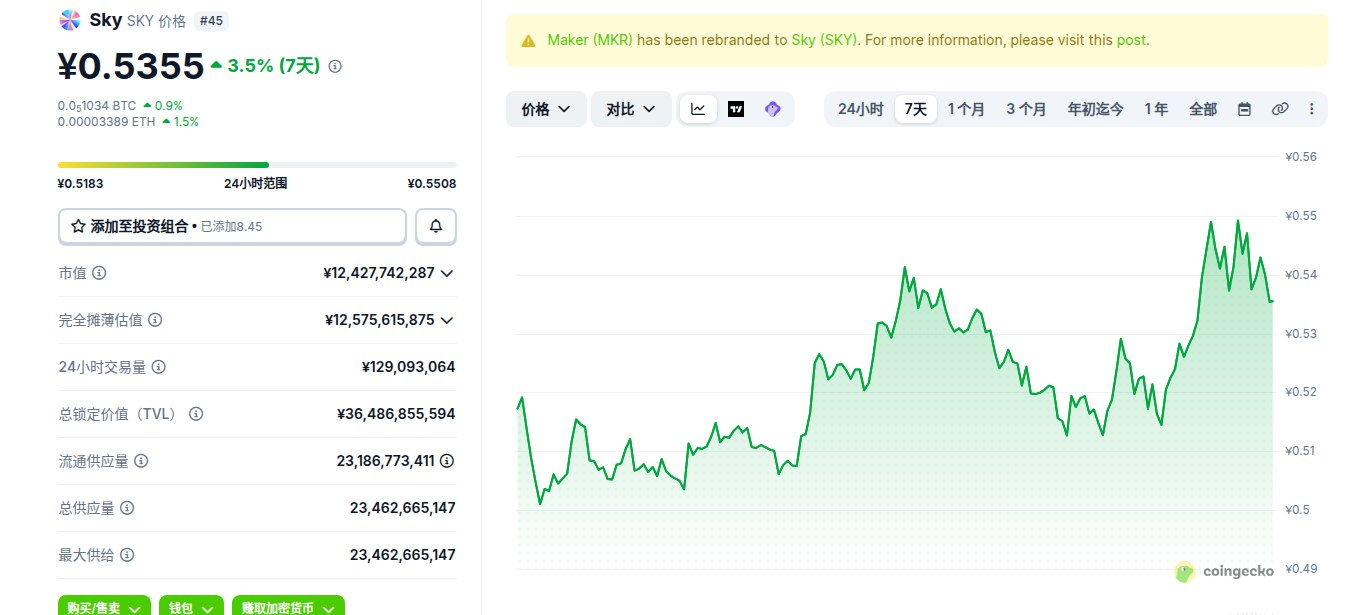Open info tooltip beside 24小时交易量
Viewport: 1360px width, 615px height.
158,367
